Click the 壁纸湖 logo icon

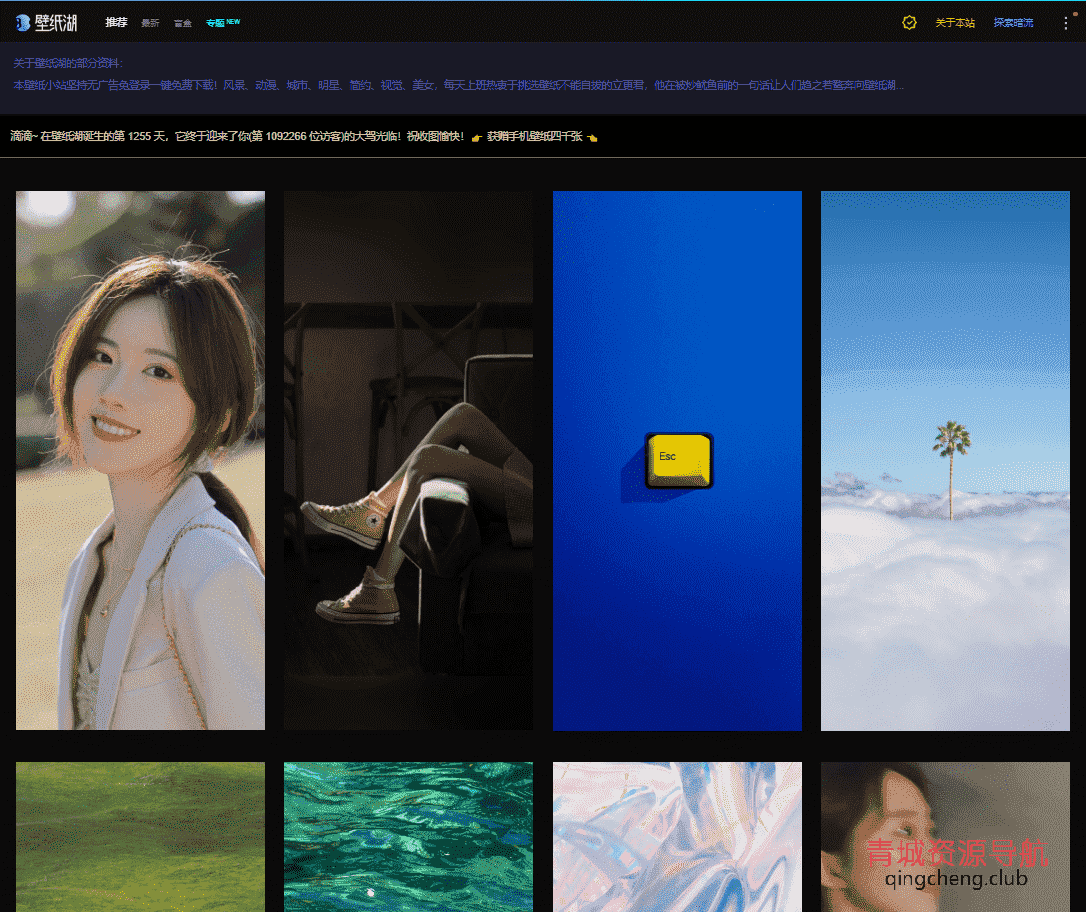coord(23,22)
